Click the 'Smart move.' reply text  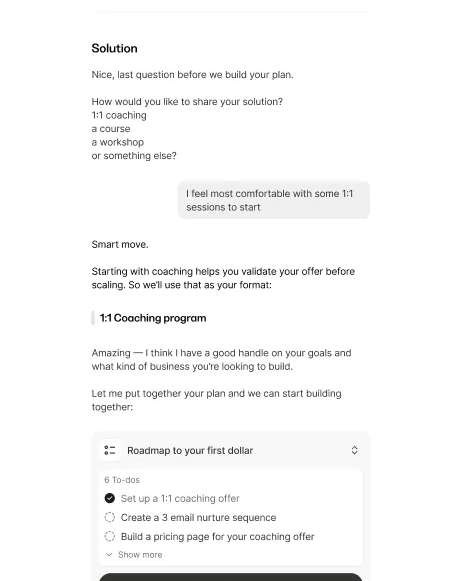pos(120,245)
